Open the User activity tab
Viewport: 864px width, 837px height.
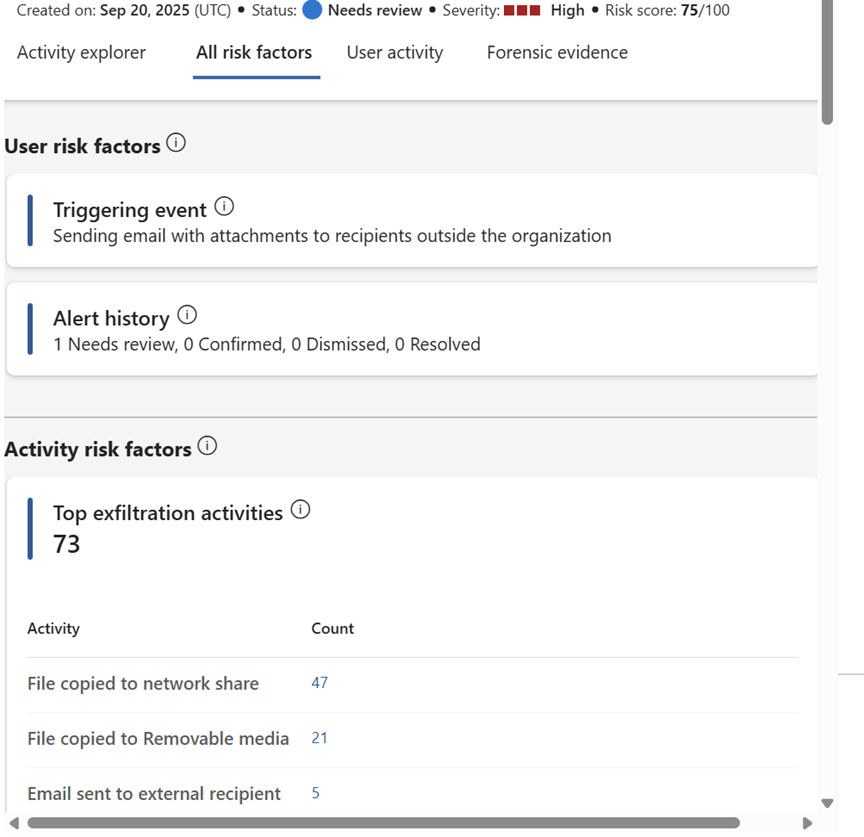(x=395, y=53)
